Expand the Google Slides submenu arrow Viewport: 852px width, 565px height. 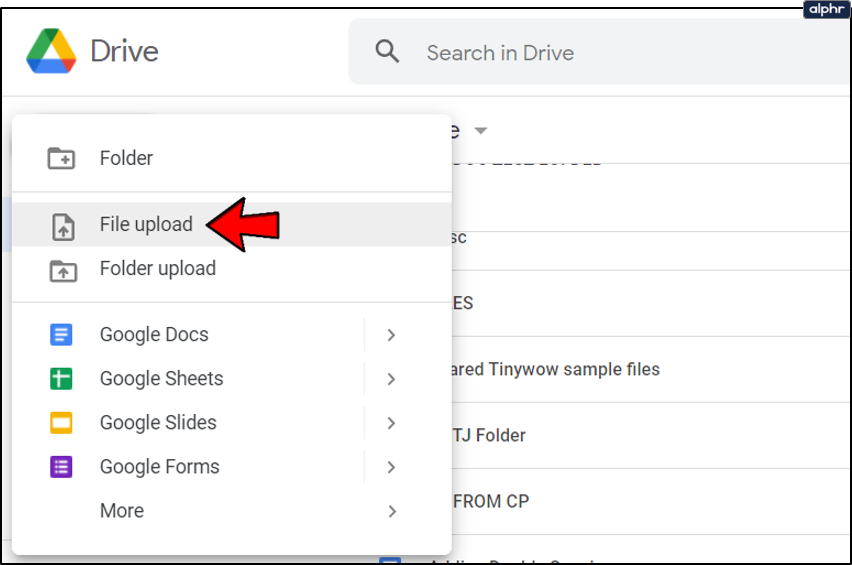[391, 423]
